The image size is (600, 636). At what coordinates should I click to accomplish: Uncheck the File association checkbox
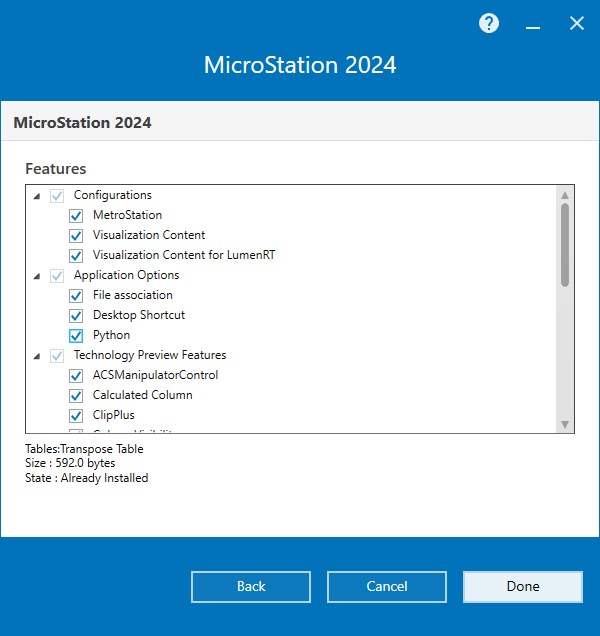76,296
